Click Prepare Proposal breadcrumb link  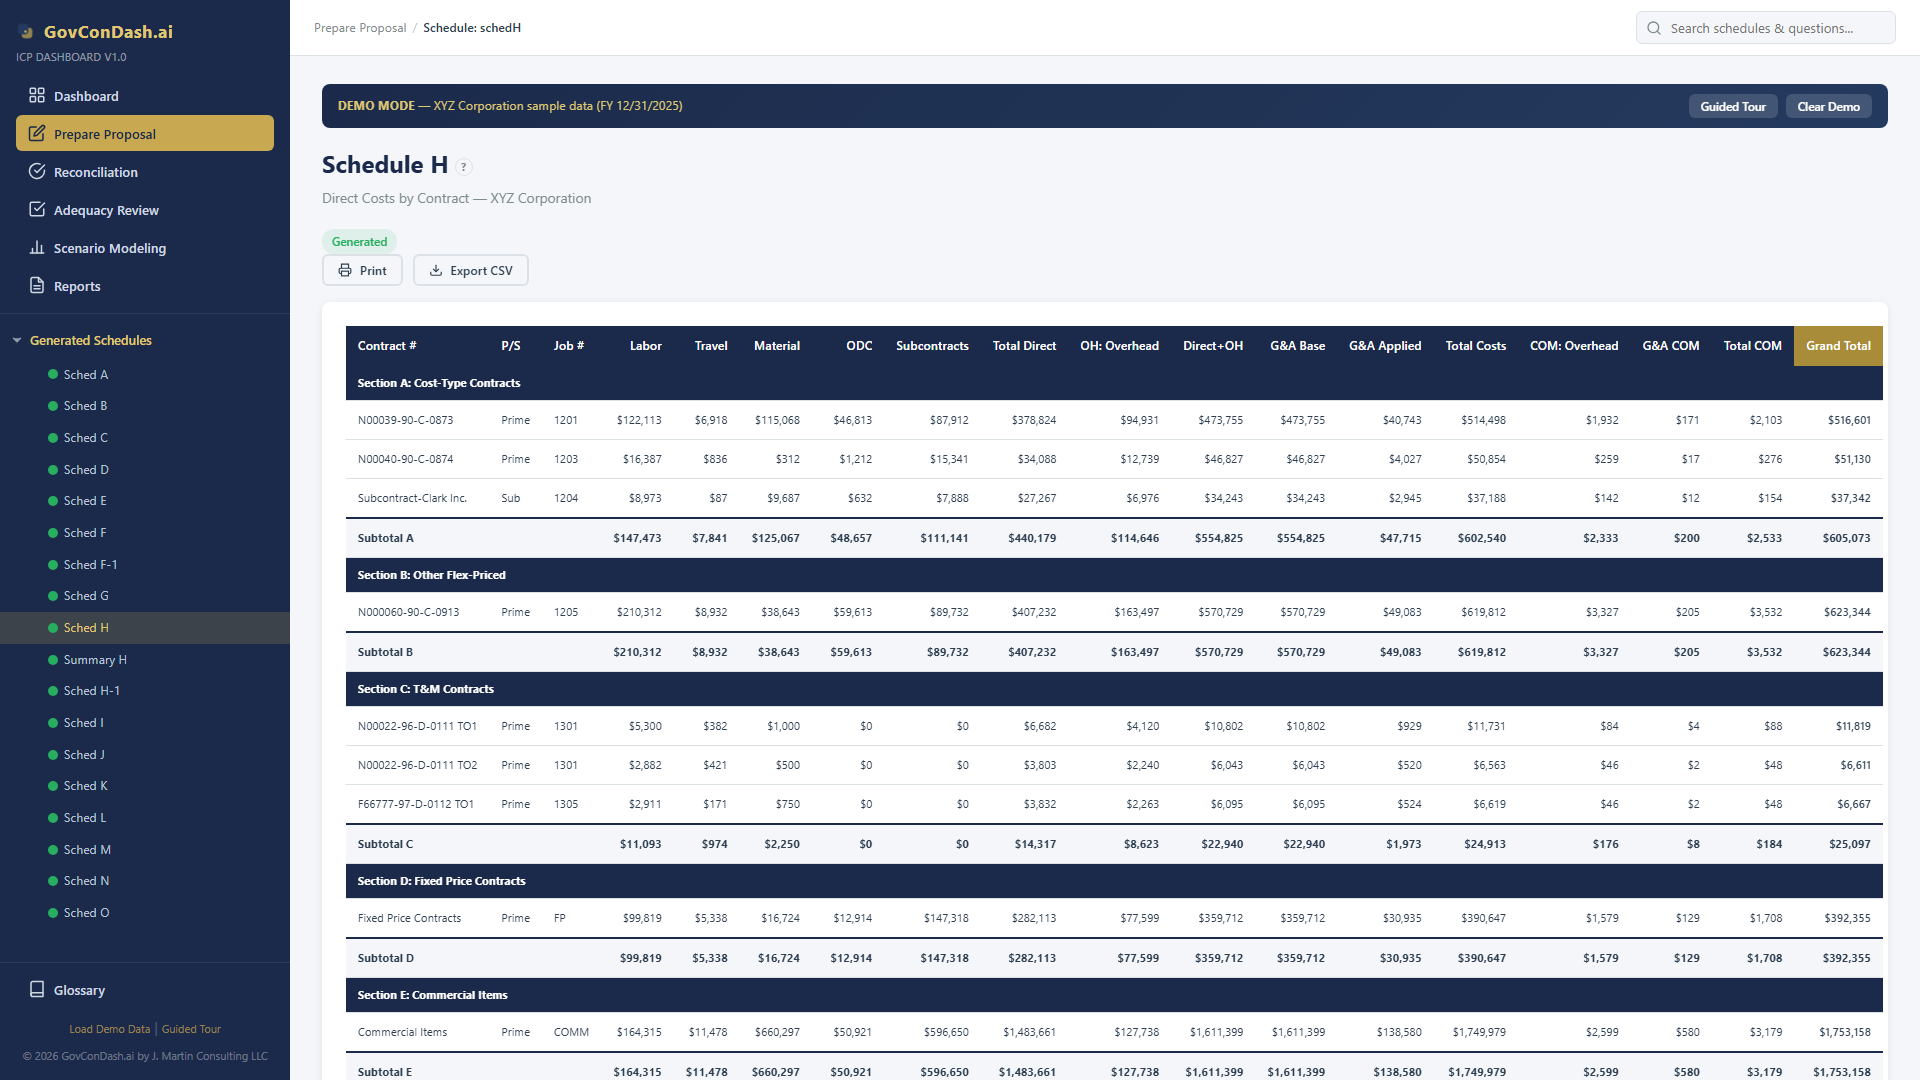pos(360,28)
